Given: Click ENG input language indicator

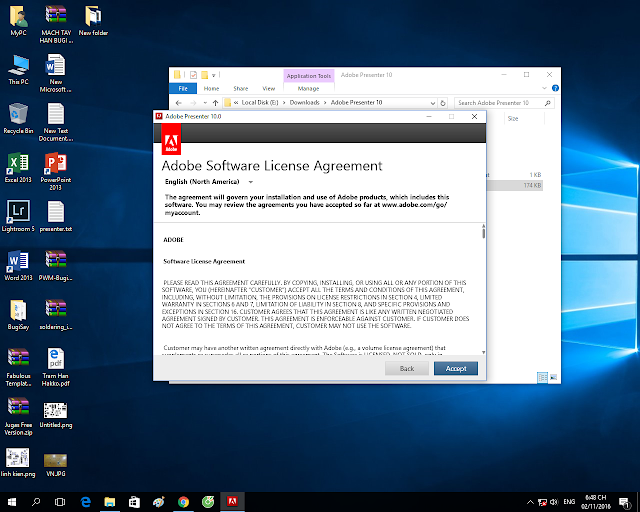Looking at the screenshot, I should pos(569,502).
